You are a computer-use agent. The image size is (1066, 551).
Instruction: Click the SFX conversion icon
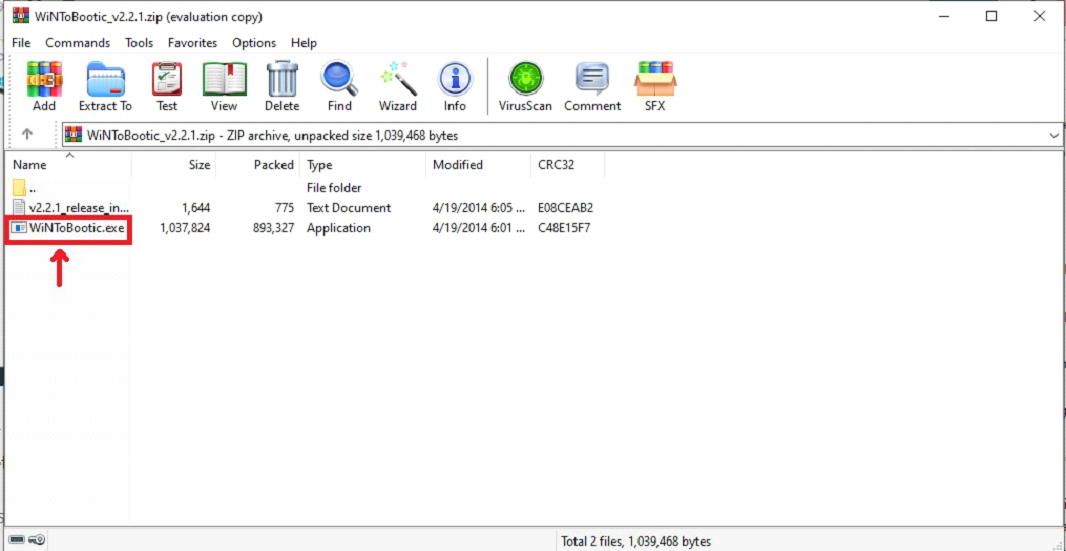click(655, 79)
